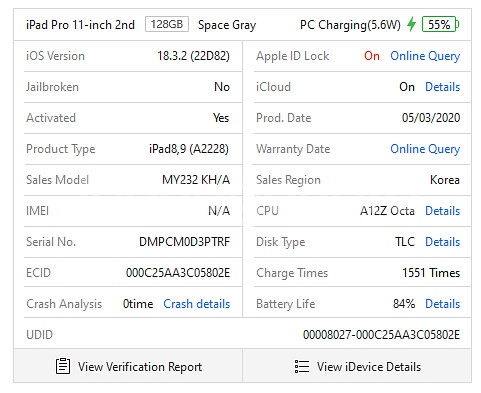The width and height of the screenshot is (481, 393).
Task: Click the green charging lightning bolt icon
Action: [412, 24]
